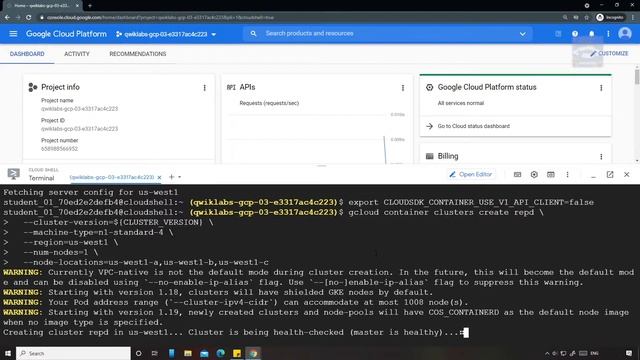Click the Customize button
Image resolution: width=640 pixels, height=360 pixels.
[x=609, y=53]
